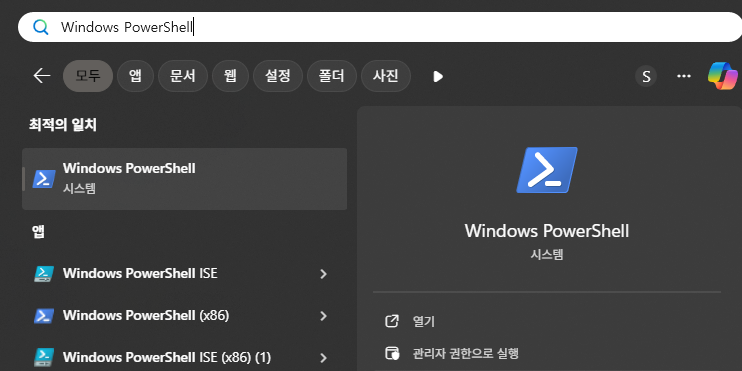Click the PowerShell ISE (x86) (1) icon

pos(44,357)
